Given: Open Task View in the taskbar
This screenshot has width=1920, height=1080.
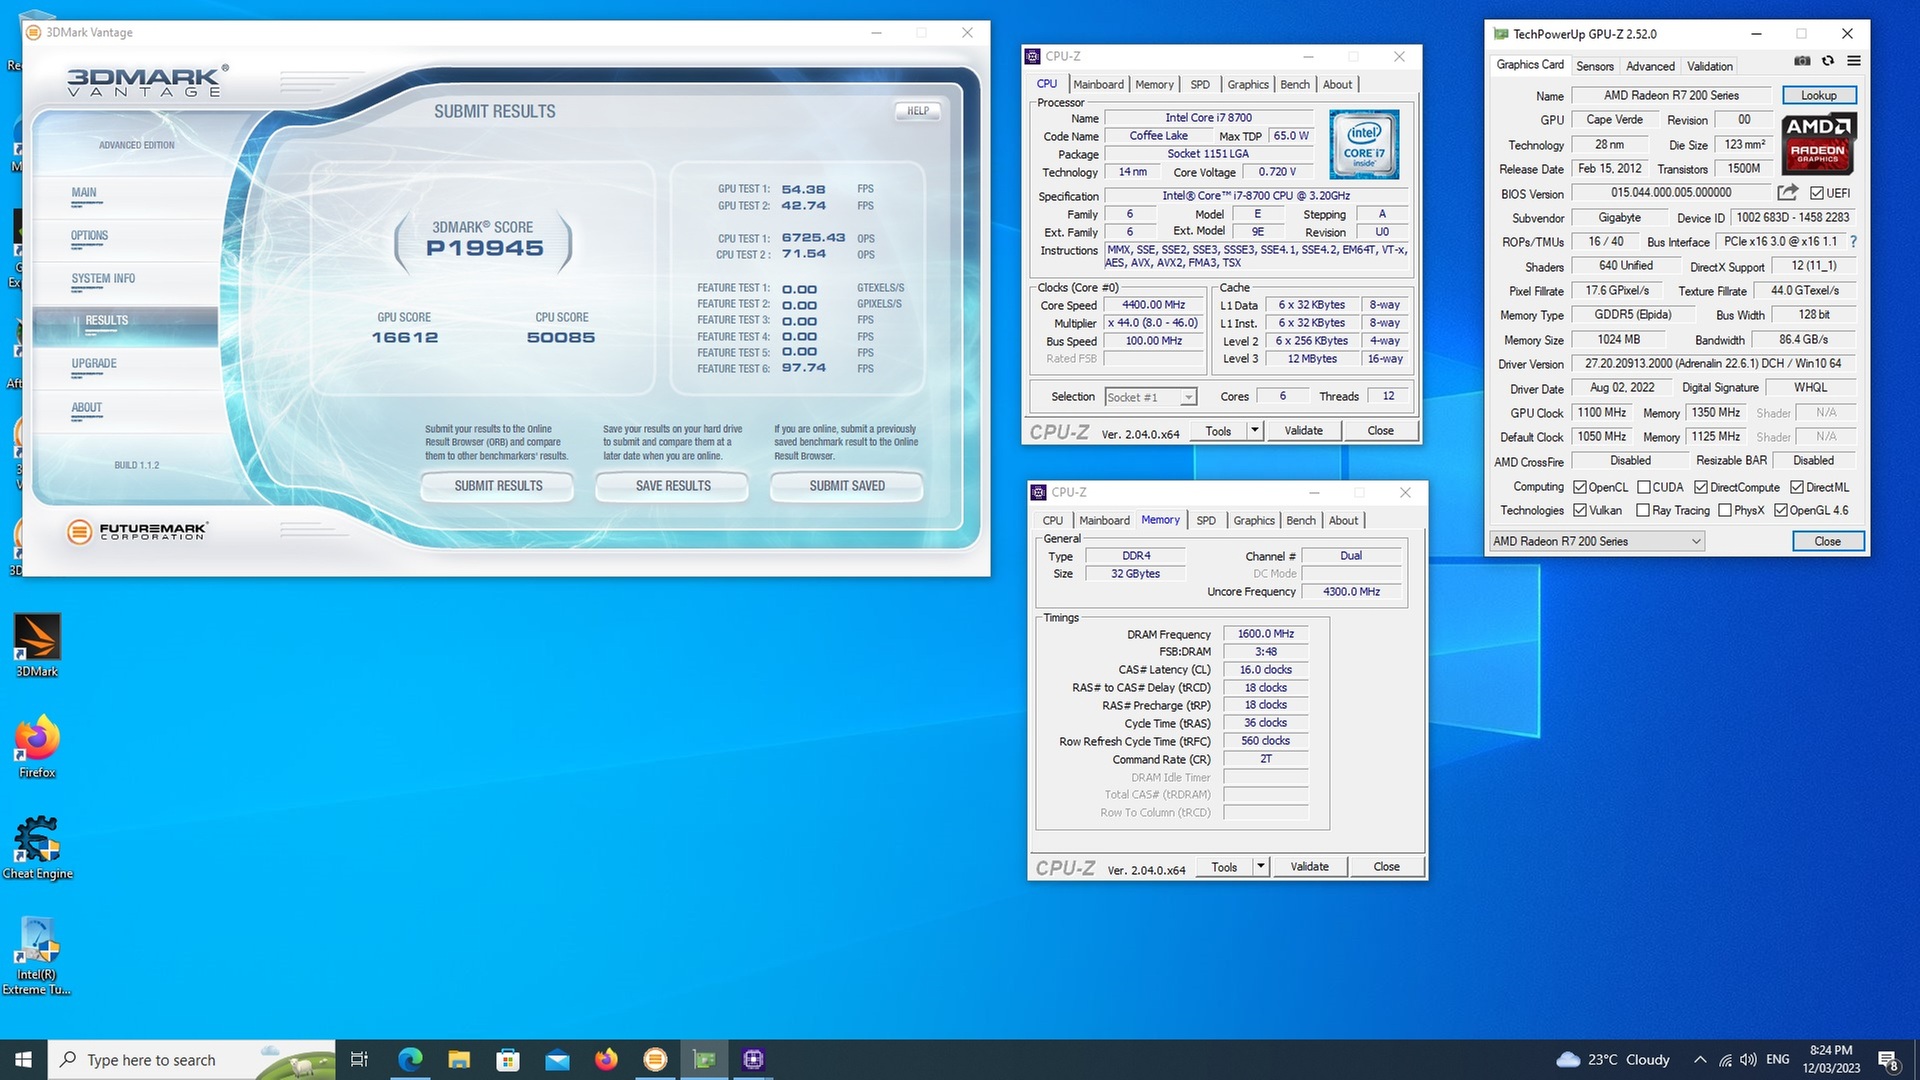Looking at the screenshot, I should coord(359,1060).
